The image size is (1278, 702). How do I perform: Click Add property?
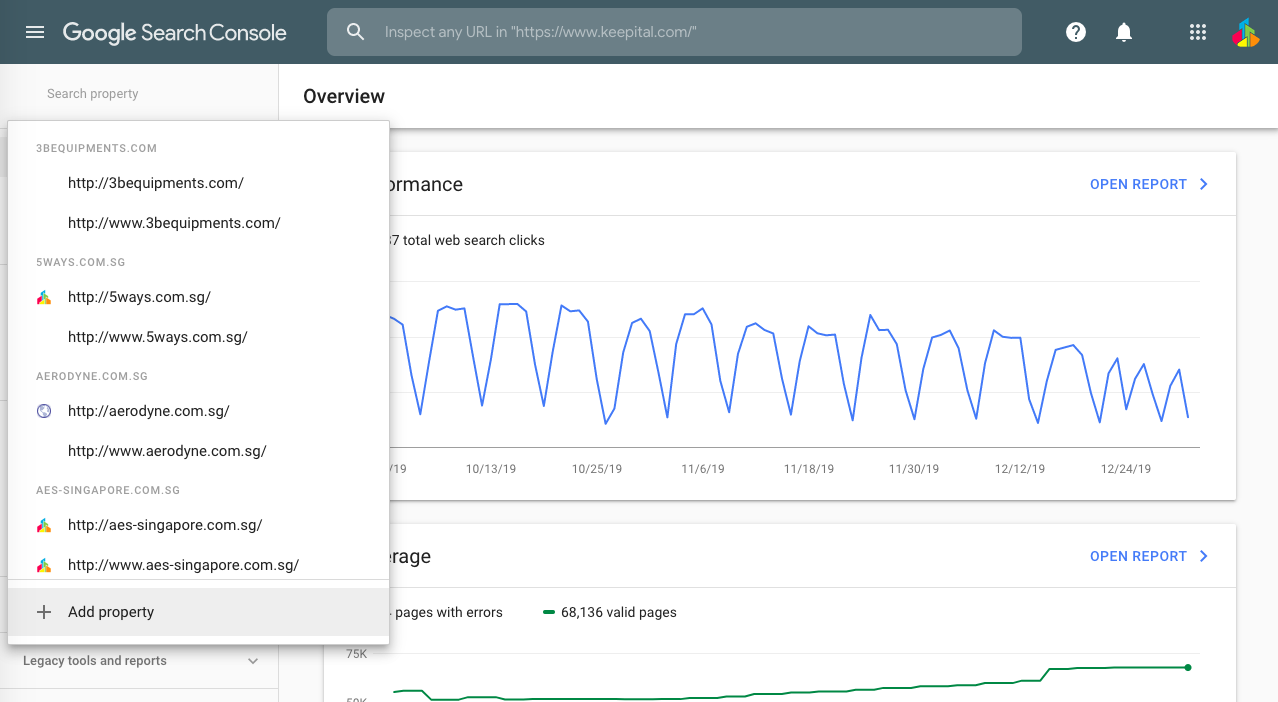[111, 612]
